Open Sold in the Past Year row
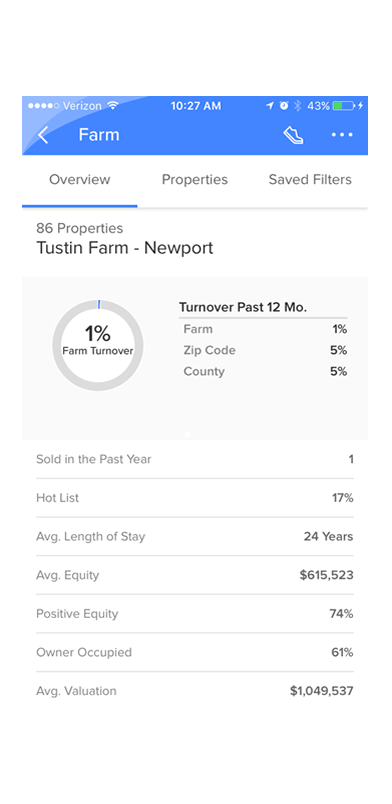The width and height of the screenshot is (392, 804). tap(195, 459)
